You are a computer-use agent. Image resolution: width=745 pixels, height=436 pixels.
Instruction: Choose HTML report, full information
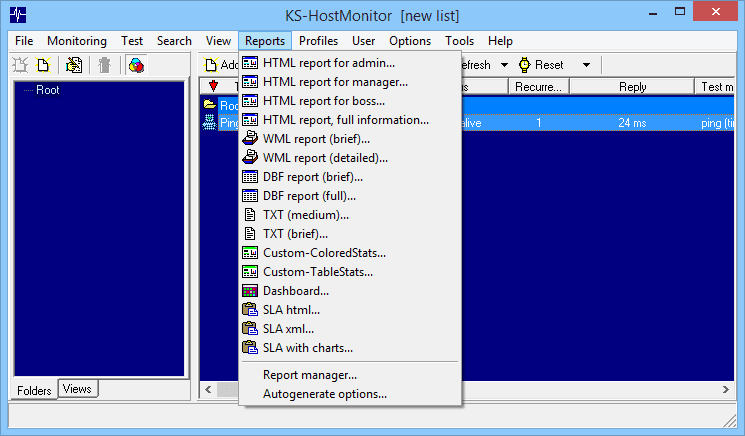pyautogui.click(x=350, y=120)
